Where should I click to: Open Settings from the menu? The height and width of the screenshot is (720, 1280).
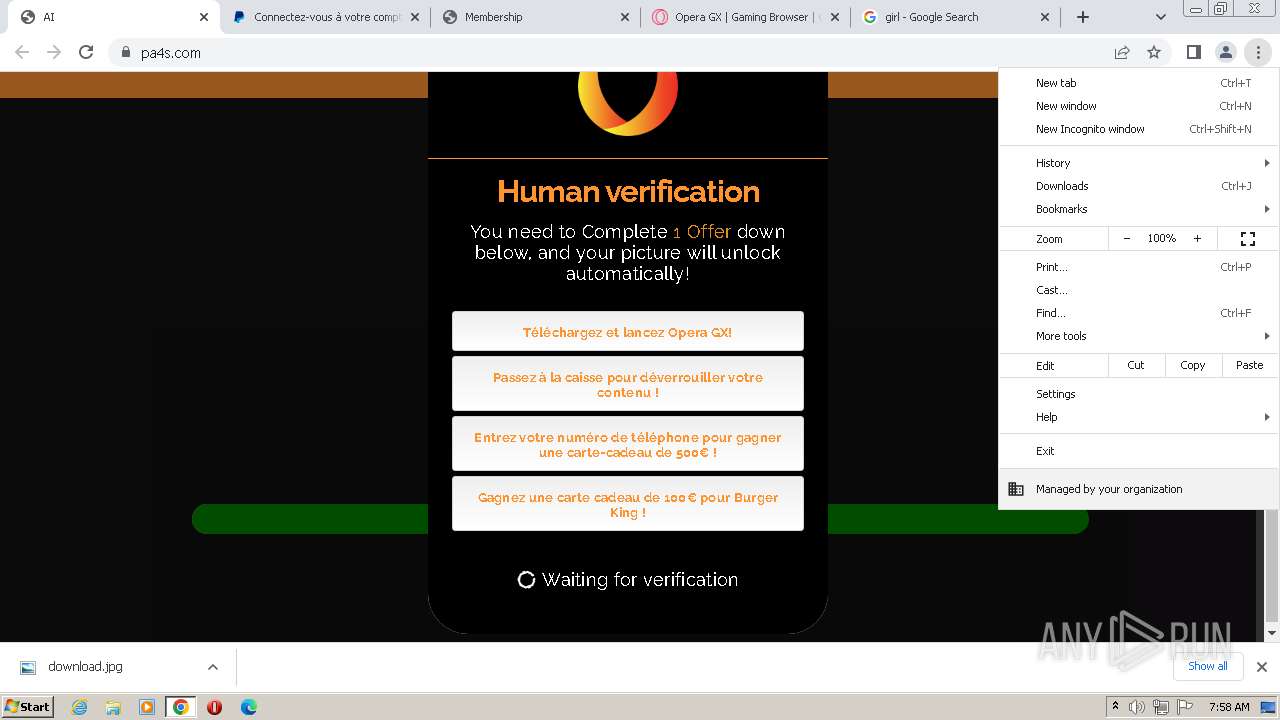coord(1139,394)
